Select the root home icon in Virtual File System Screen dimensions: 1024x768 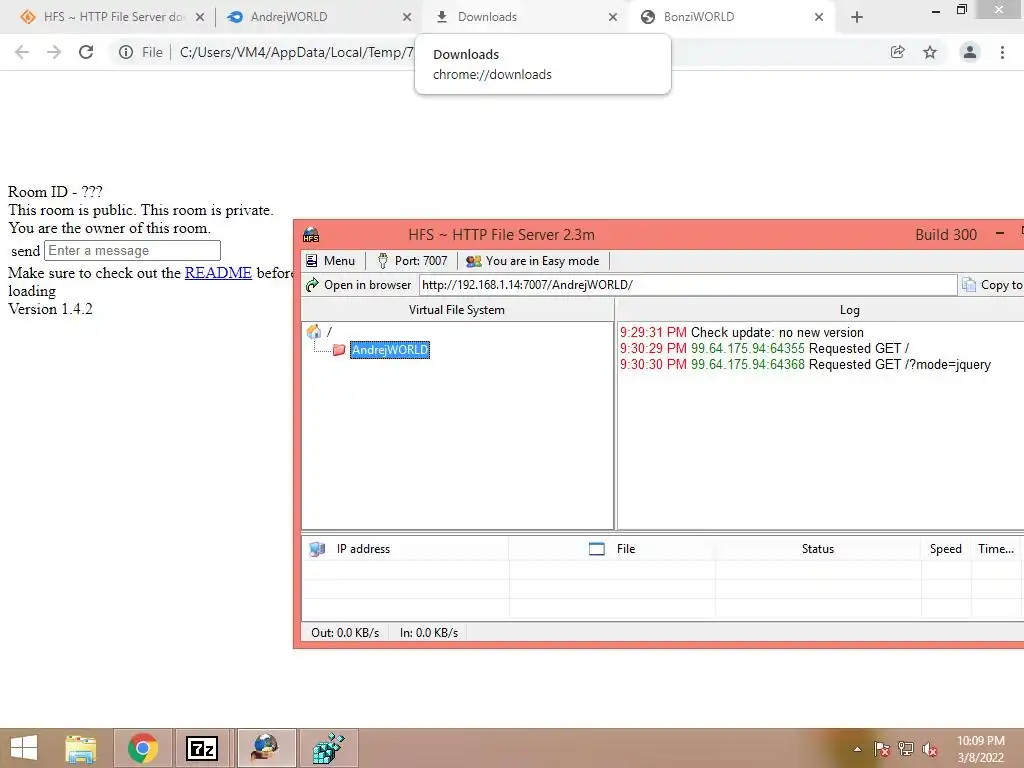(x=314, y=332)
